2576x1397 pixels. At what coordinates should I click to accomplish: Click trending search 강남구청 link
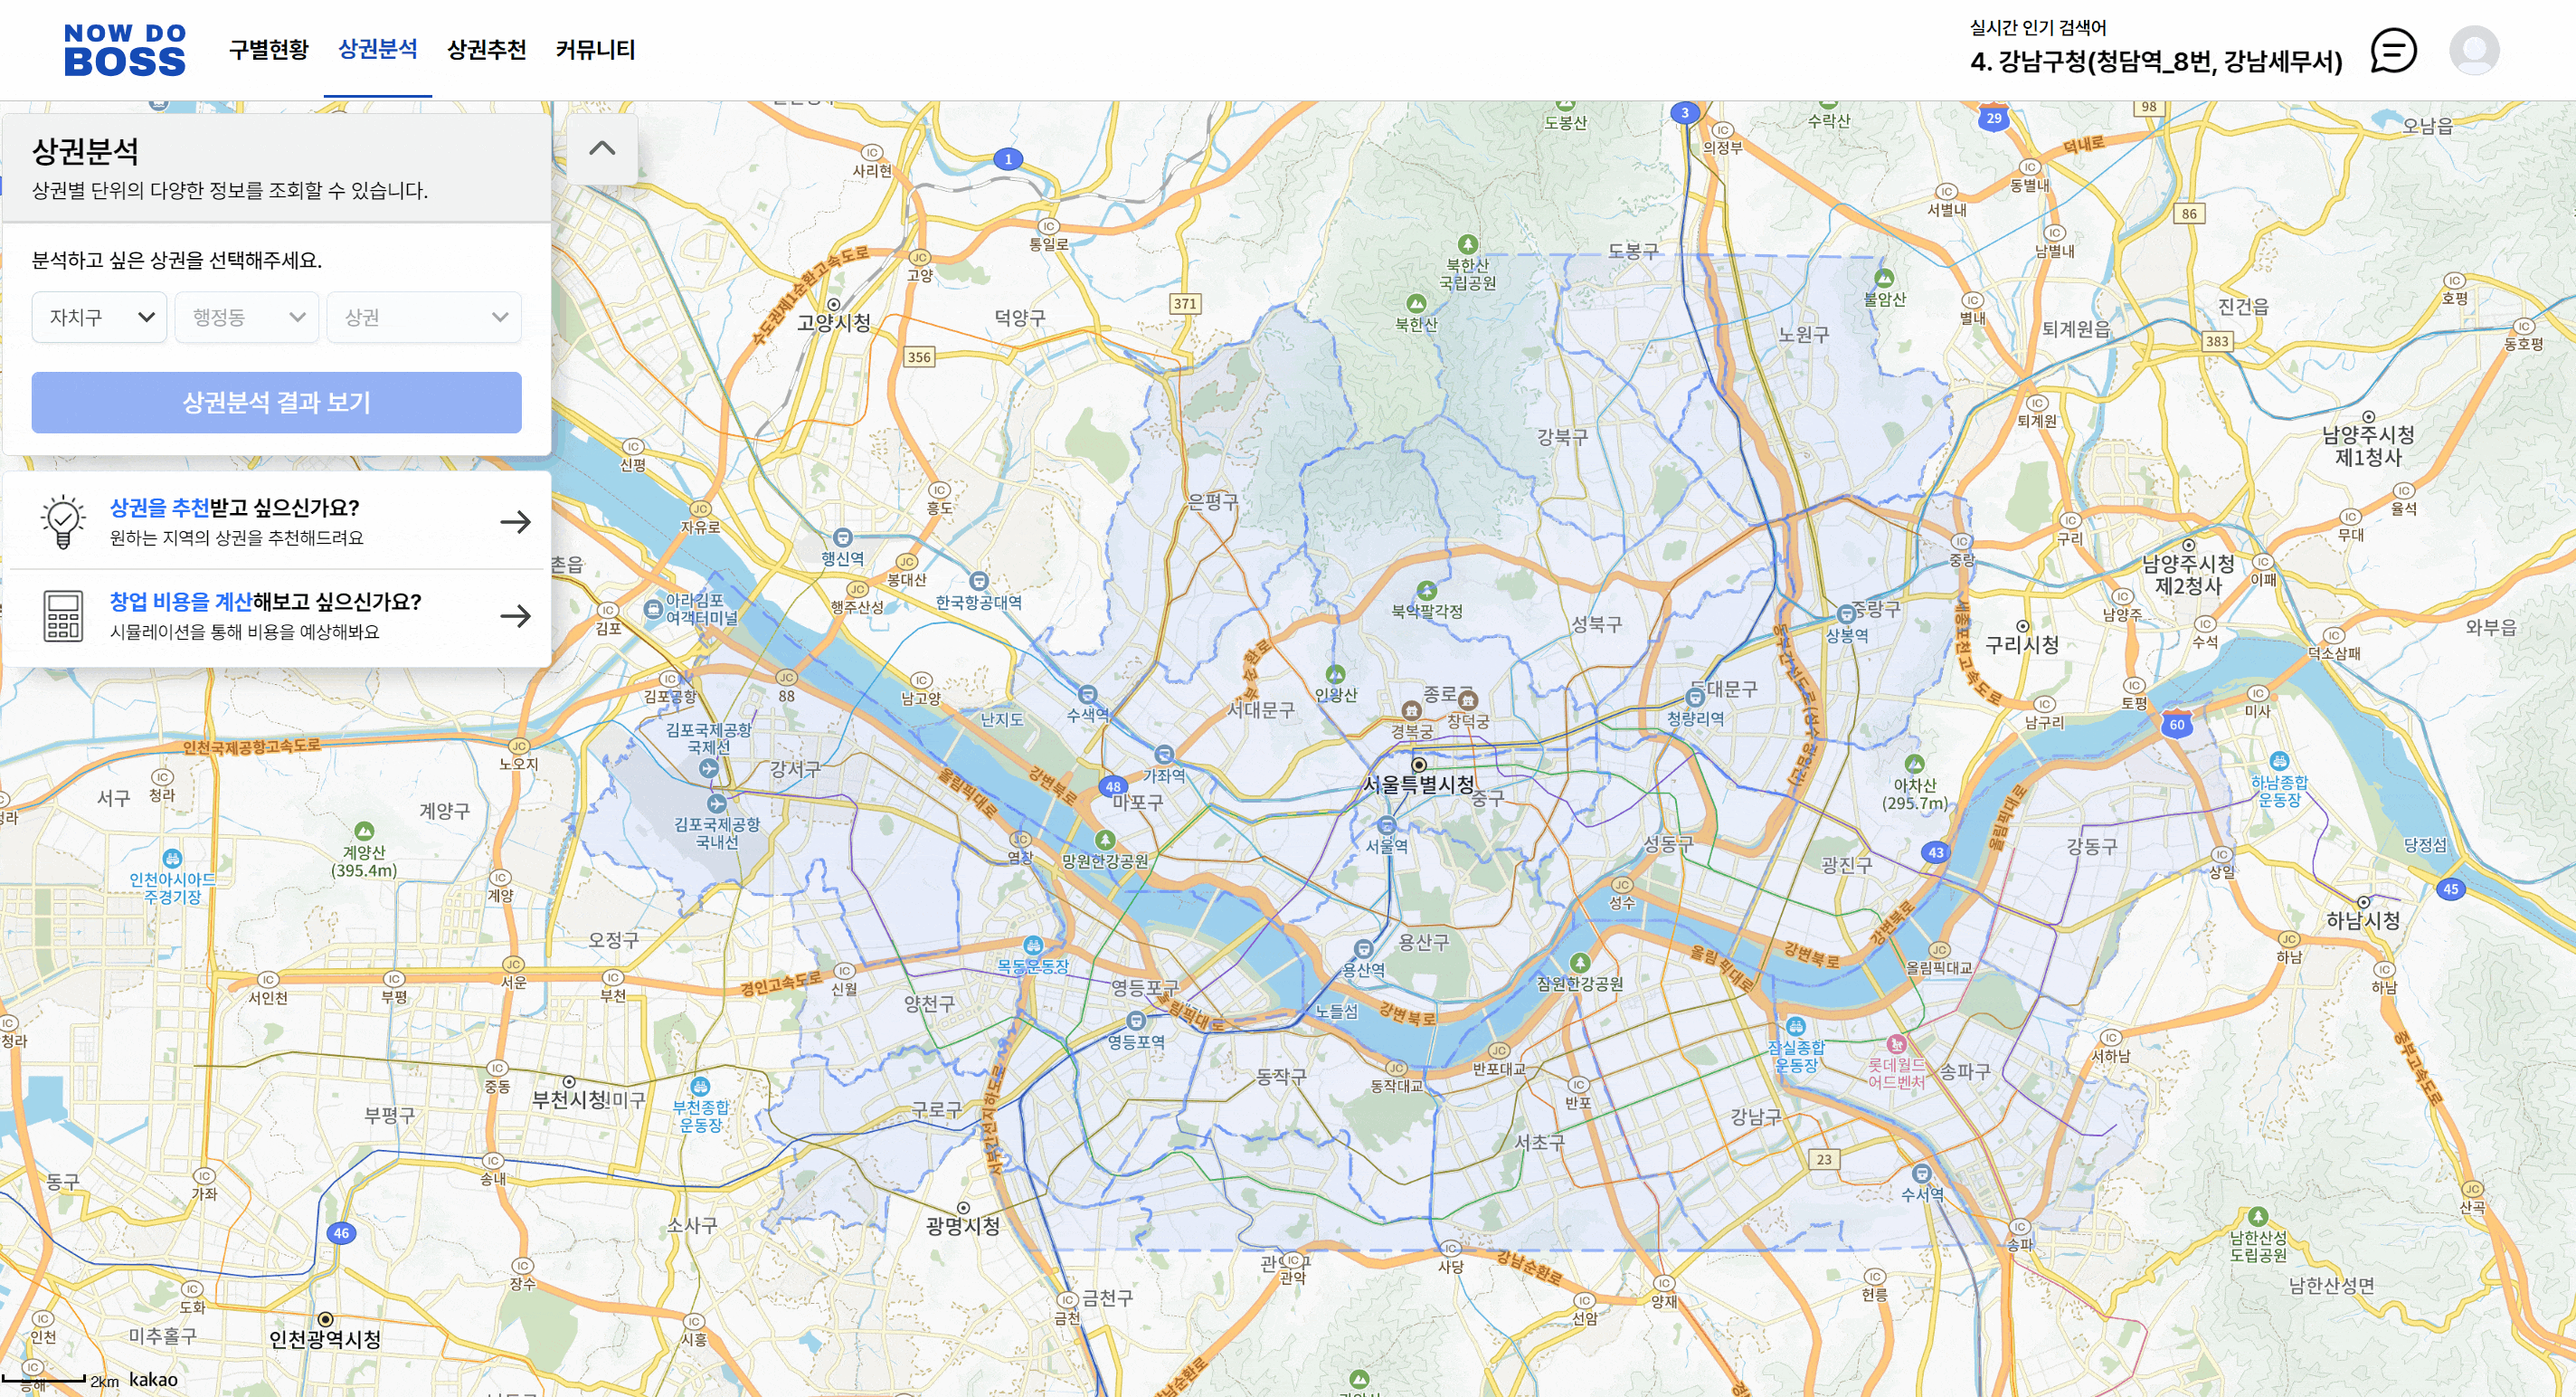pos(2155,62)
